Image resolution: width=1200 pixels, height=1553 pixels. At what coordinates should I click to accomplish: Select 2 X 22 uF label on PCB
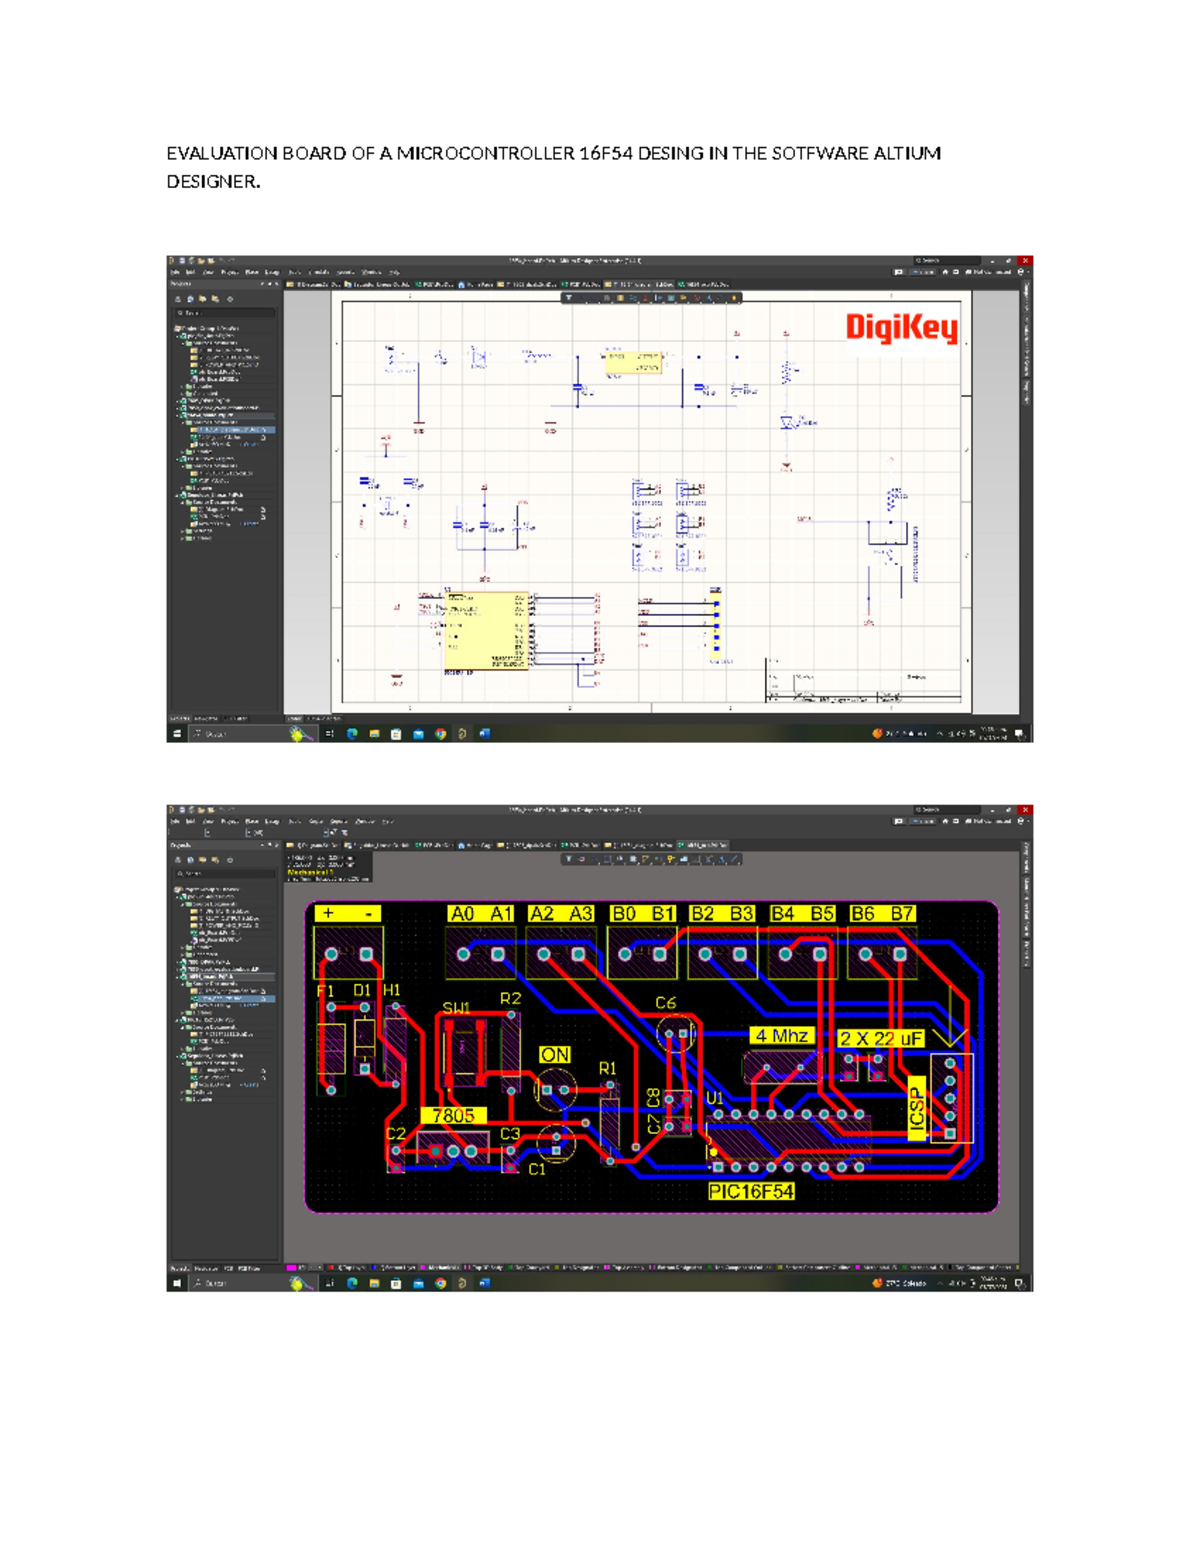880,1039
